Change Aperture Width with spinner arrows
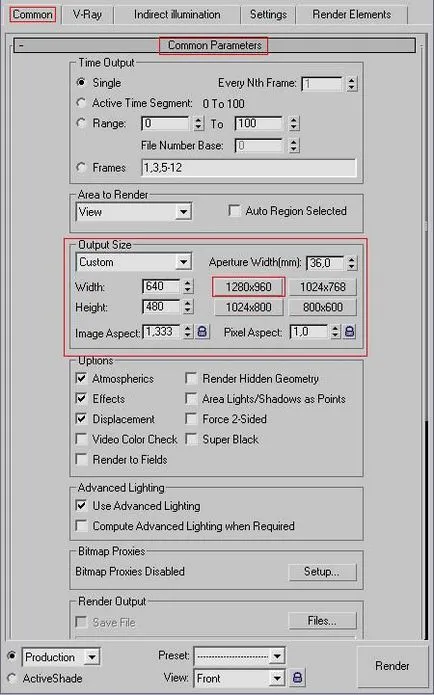The width and height of the screenshot is (434, 695). pyautogui.click(x=351, y=263)
